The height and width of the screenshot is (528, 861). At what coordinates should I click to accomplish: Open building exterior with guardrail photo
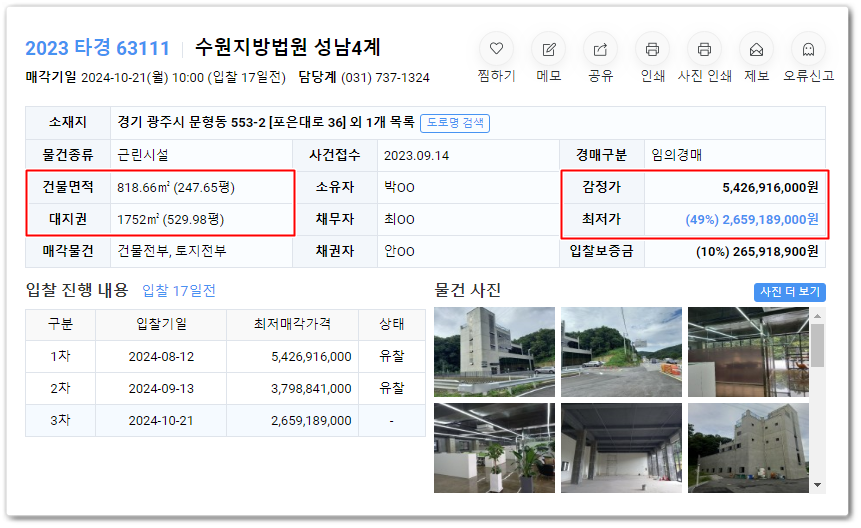coord(494,352)
